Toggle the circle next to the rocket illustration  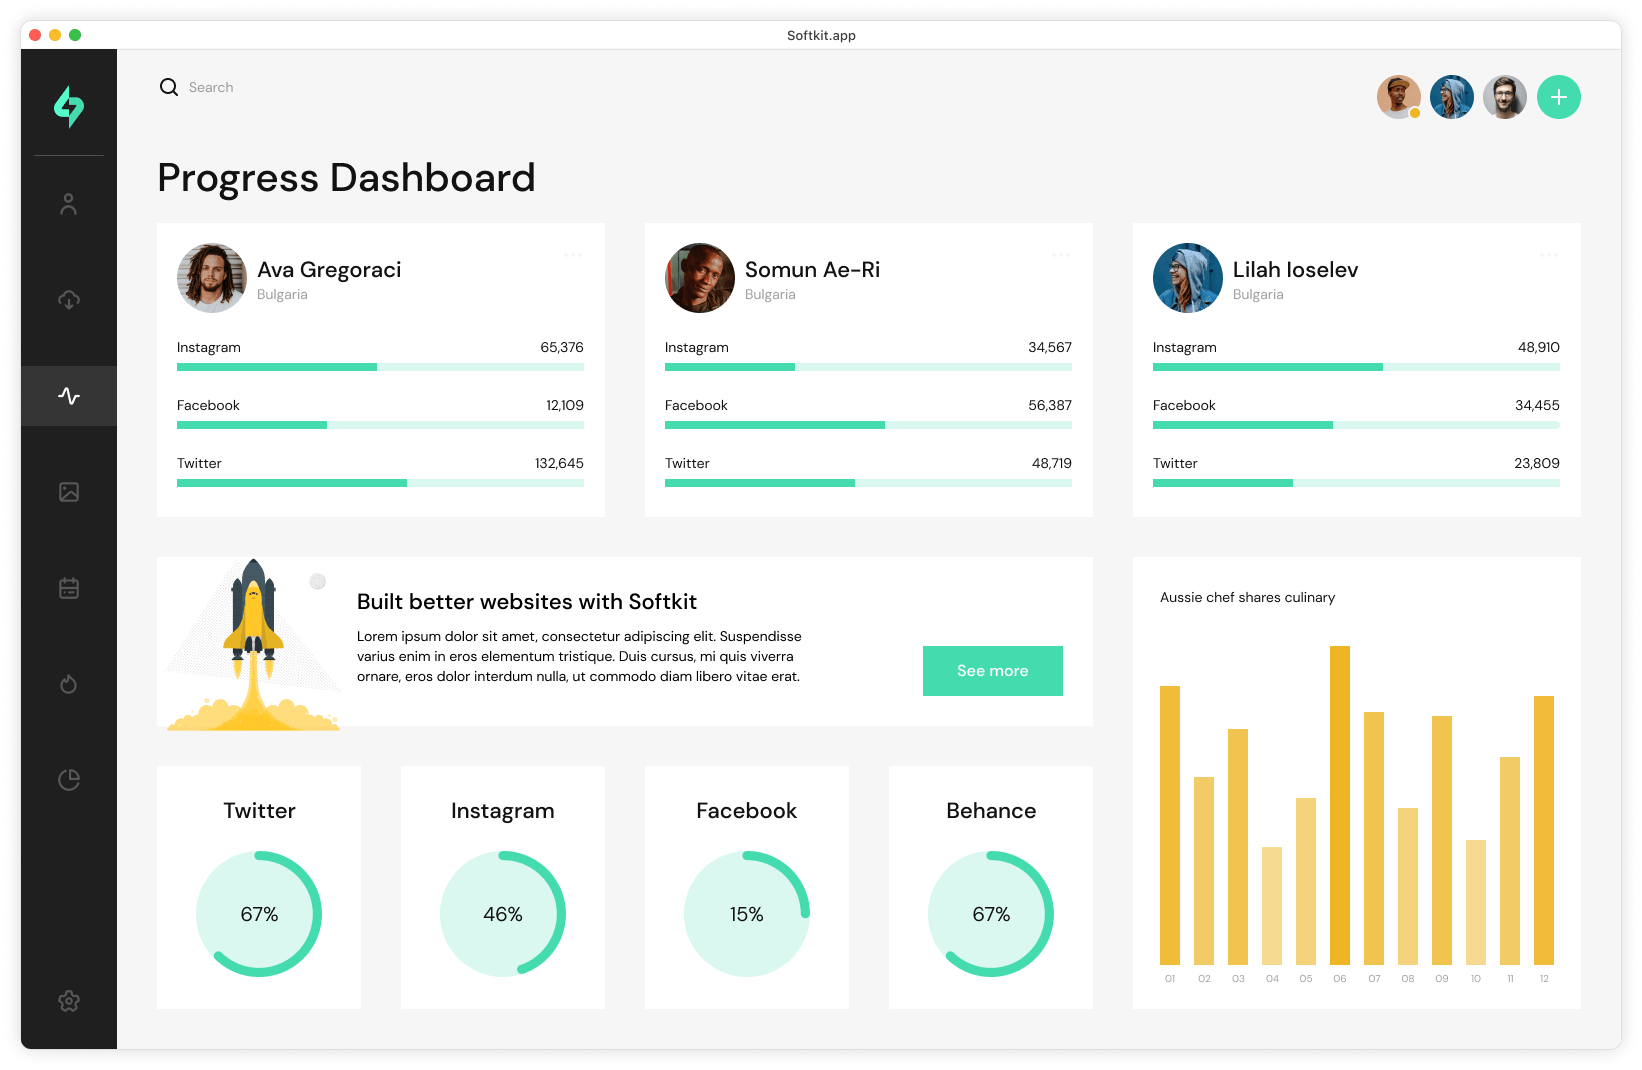(318, 581)
